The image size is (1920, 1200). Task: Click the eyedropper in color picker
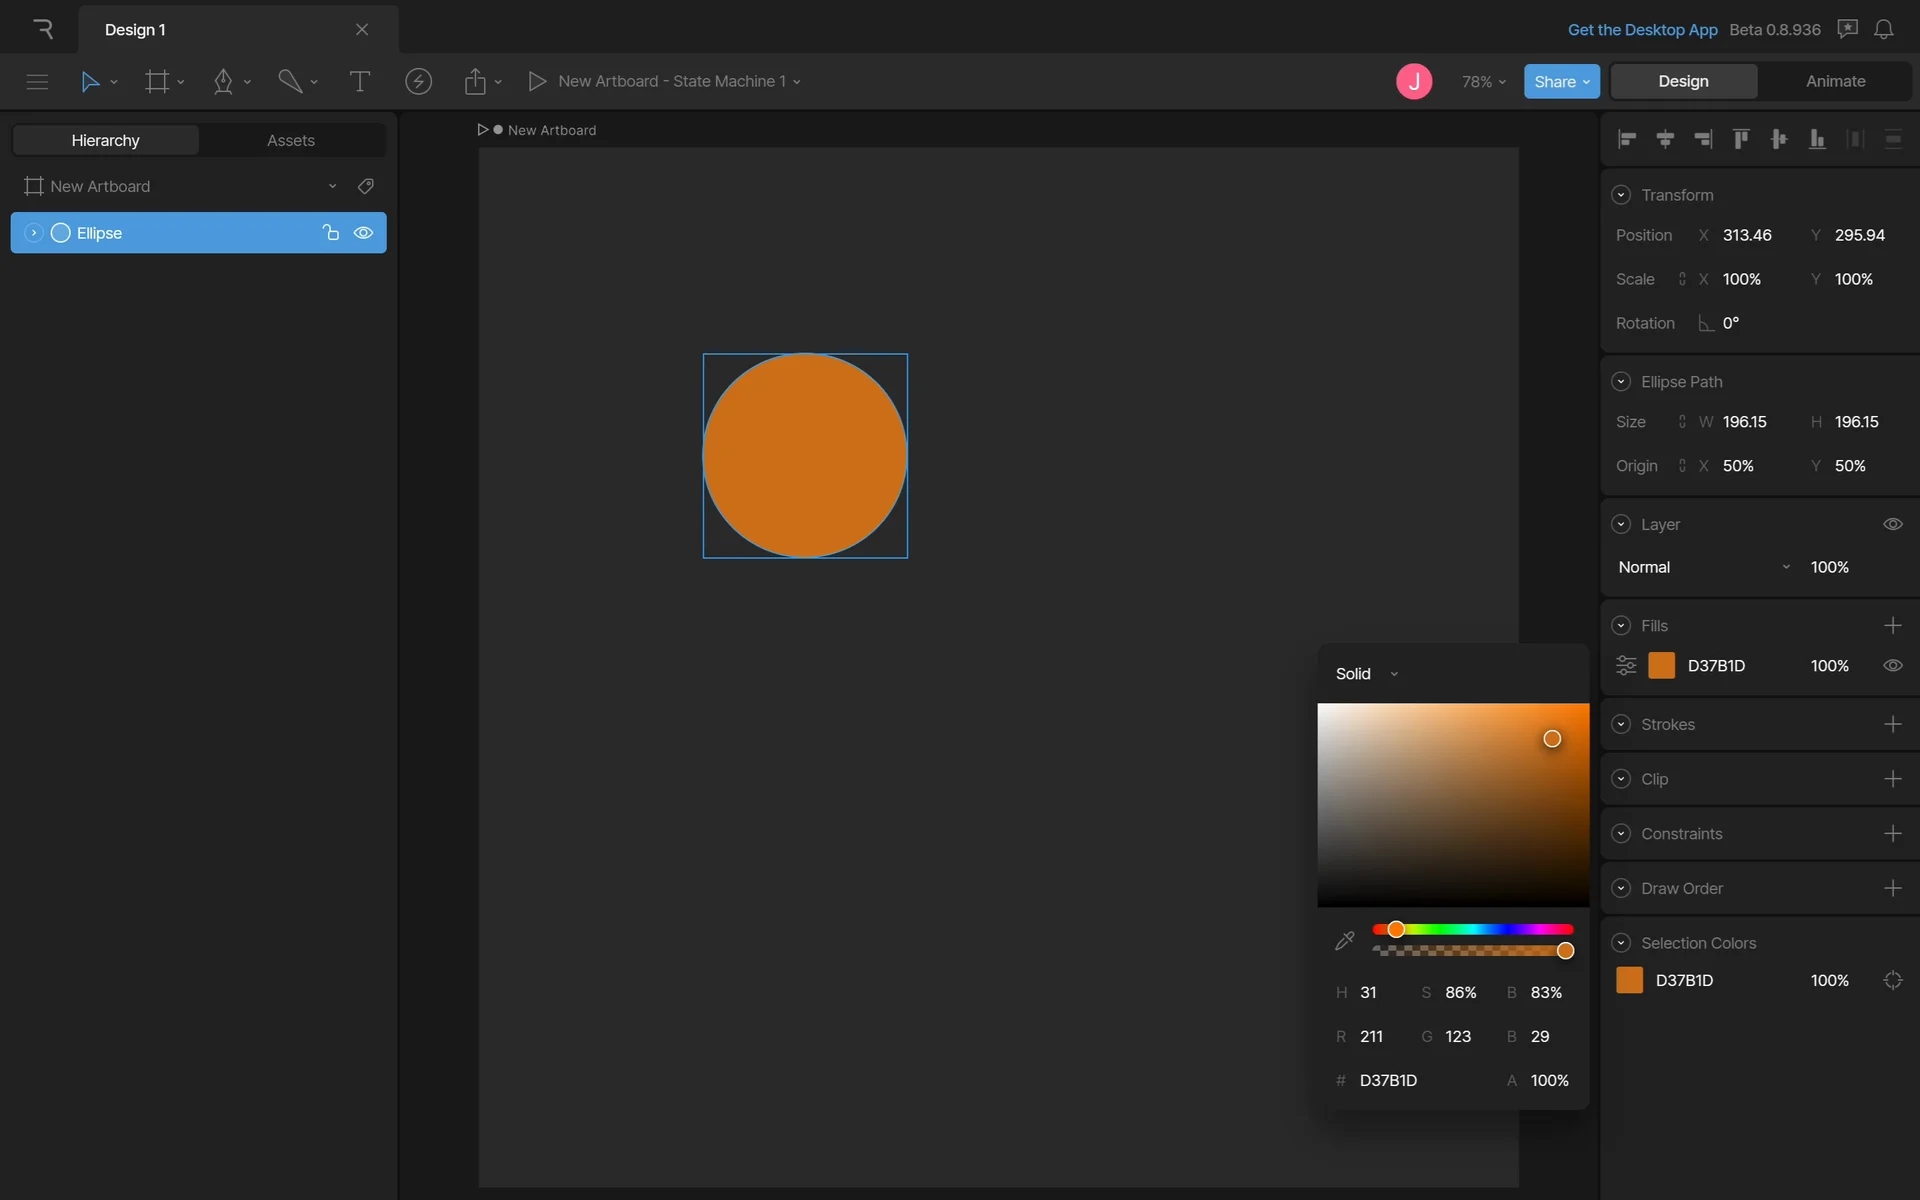(1344, 941)
